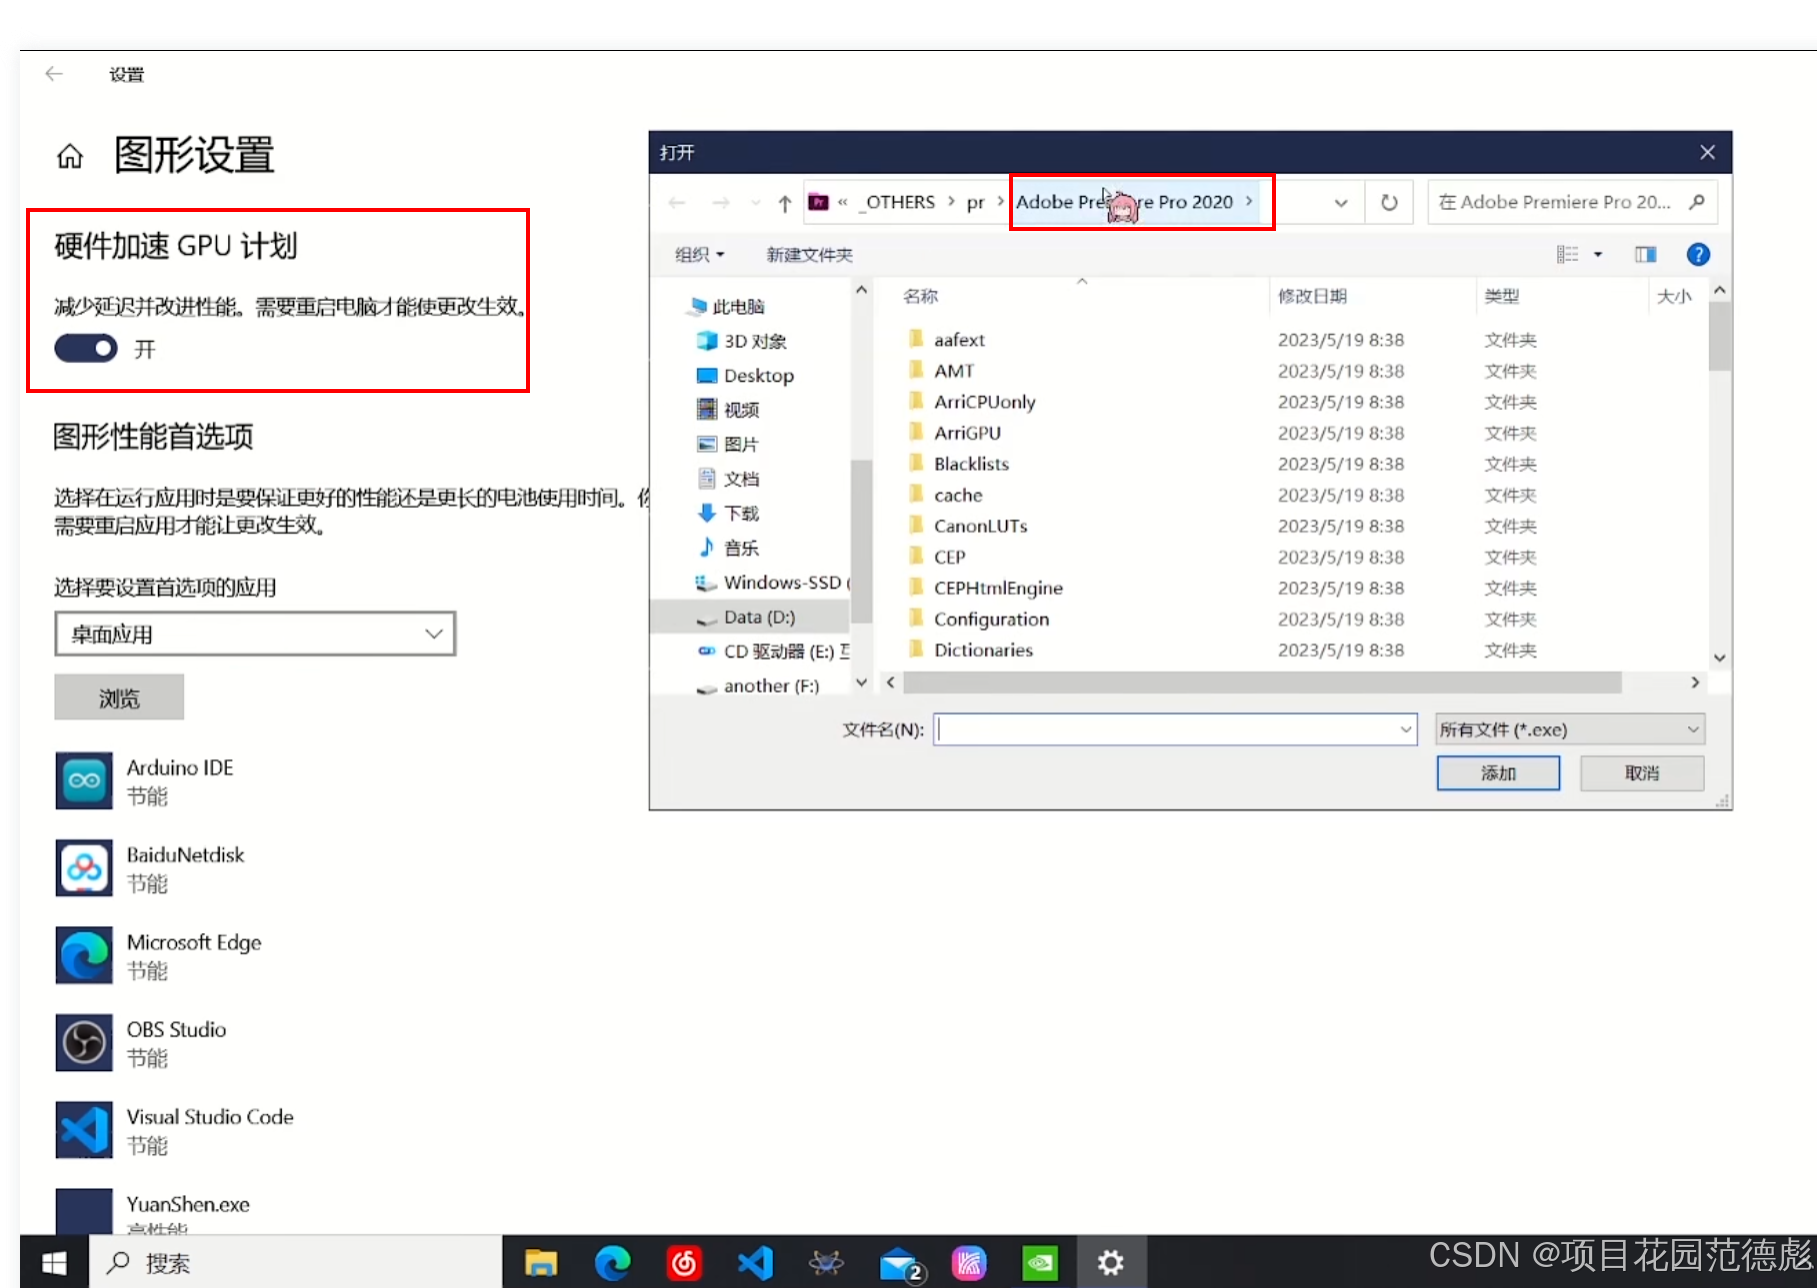Toggle the preview pane icon
1817x1288 pixels.
[x=1645, y=255]
